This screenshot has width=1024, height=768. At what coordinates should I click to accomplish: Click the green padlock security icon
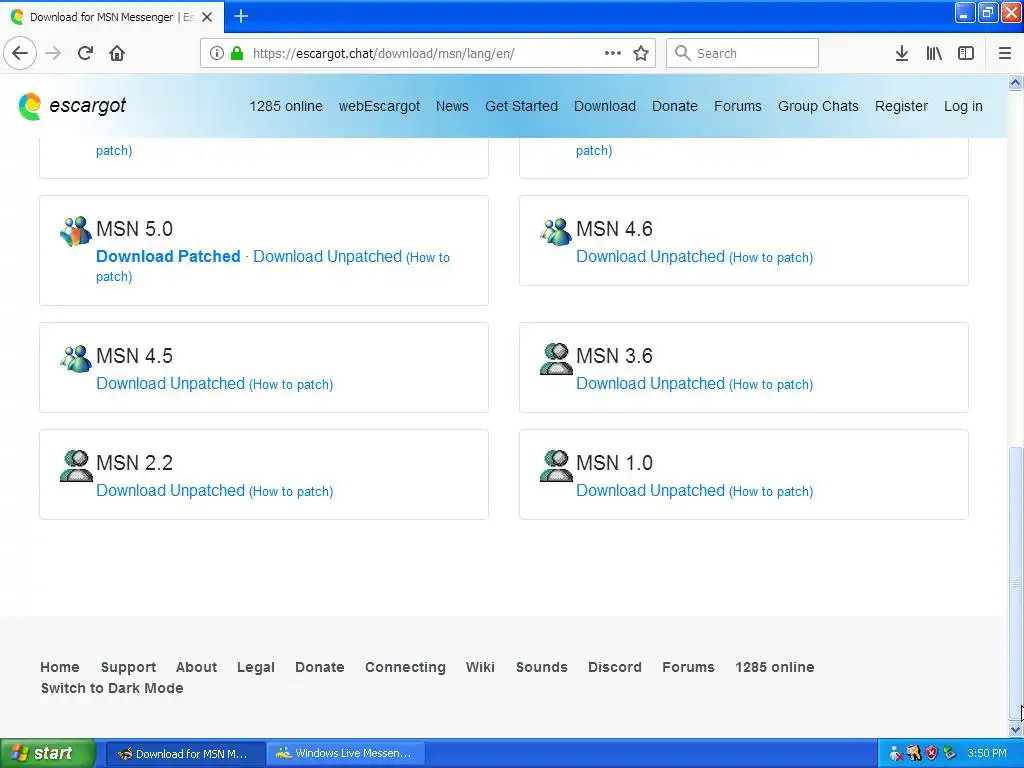click(x=237, y=53)
